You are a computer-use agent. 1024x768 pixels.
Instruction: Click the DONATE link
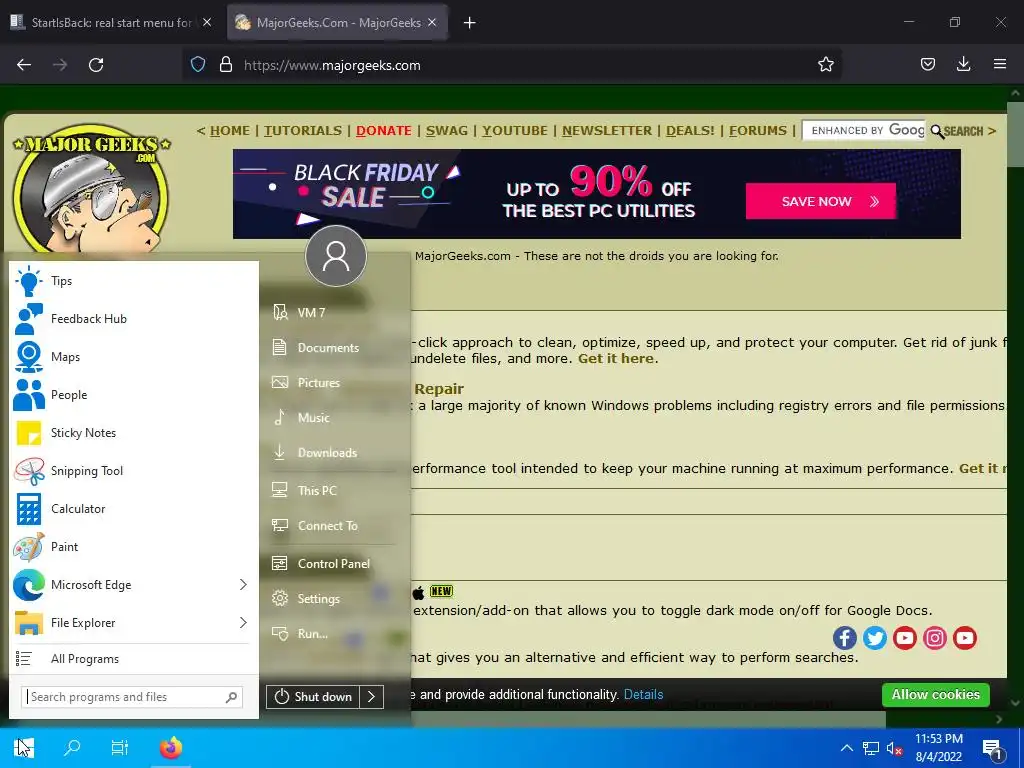(x=383, y=131)
